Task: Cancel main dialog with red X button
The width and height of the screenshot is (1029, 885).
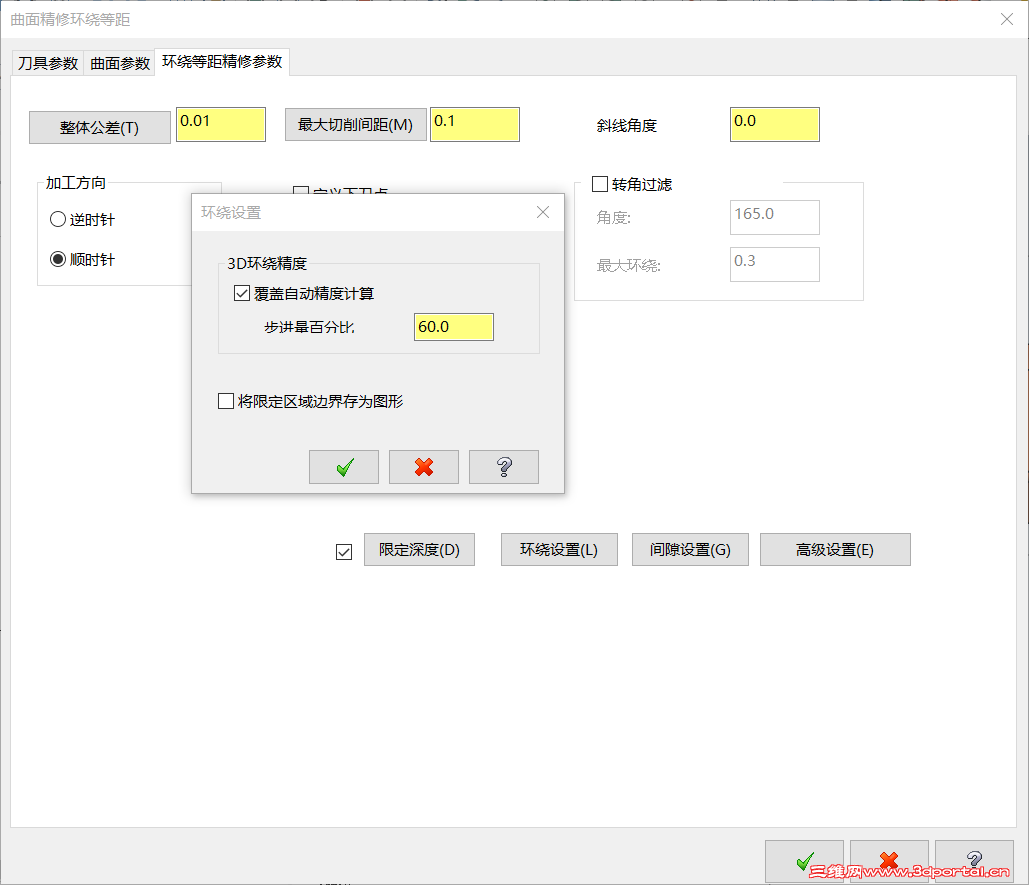Action: 887,861
